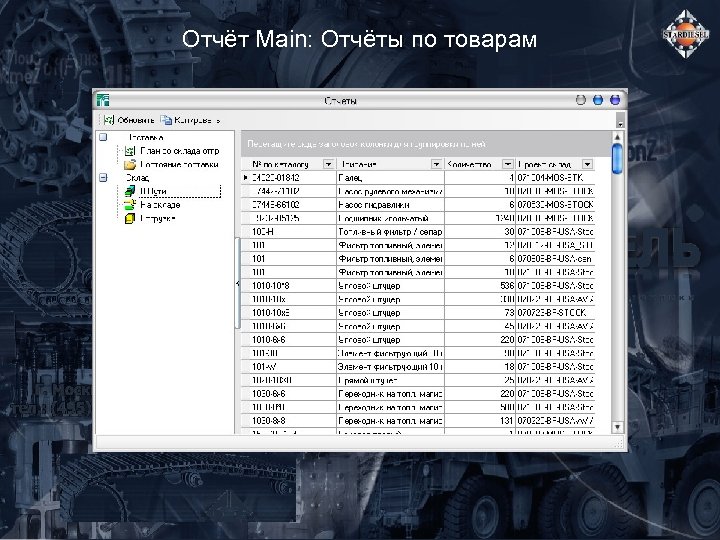Click the Палец cell

[x=390, y=177]
